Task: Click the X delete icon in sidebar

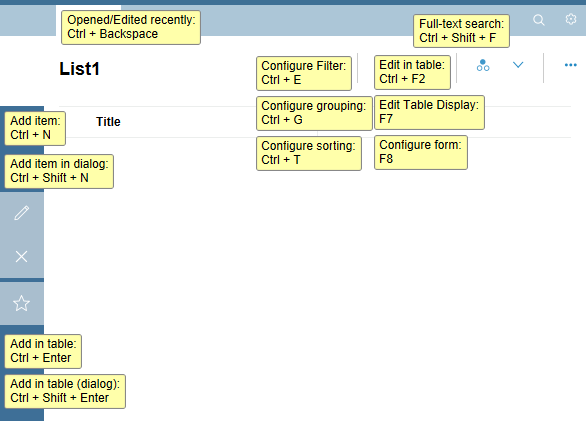Action: [x=21, y=256]
